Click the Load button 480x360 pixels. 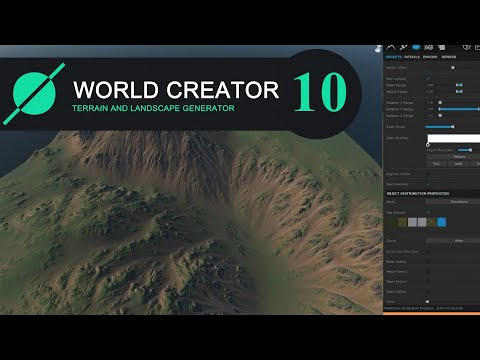click(x=458, y=164)
